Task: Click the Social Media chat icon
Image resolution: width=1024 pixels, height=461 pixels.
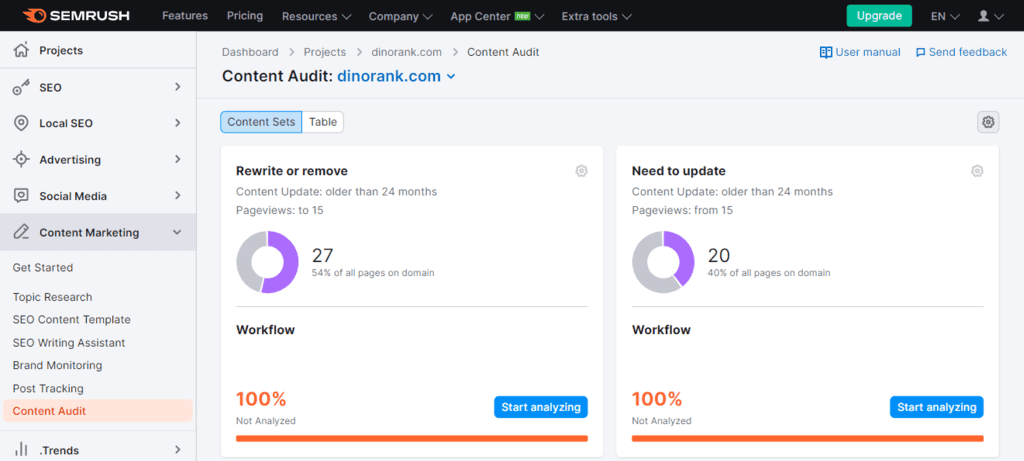Action: coord(22,196)
